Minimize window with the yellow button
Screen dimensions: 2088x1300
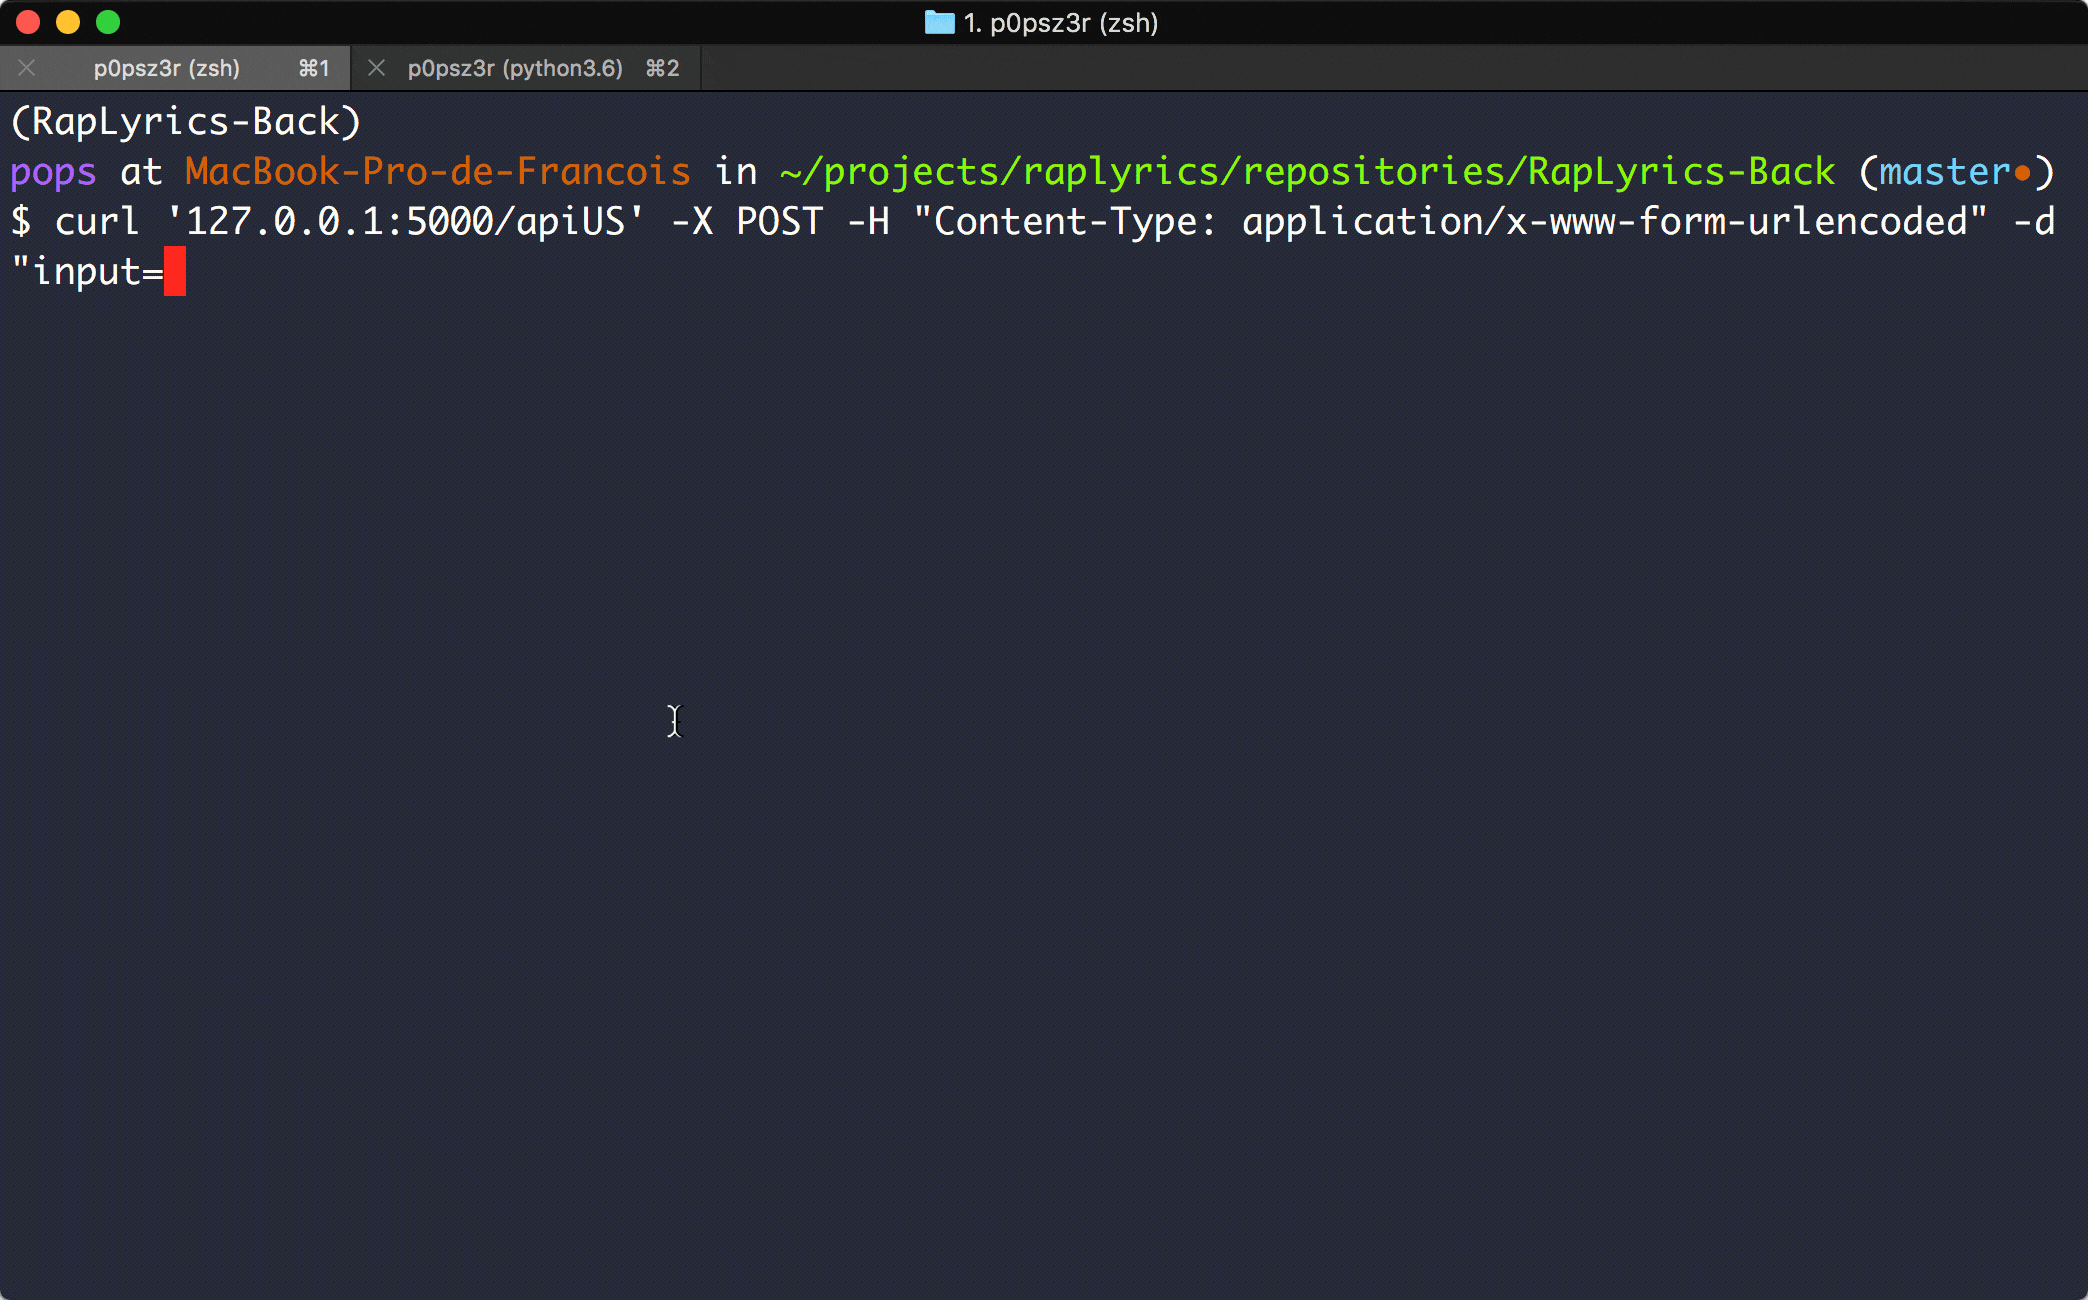click(x=68, y=22)
